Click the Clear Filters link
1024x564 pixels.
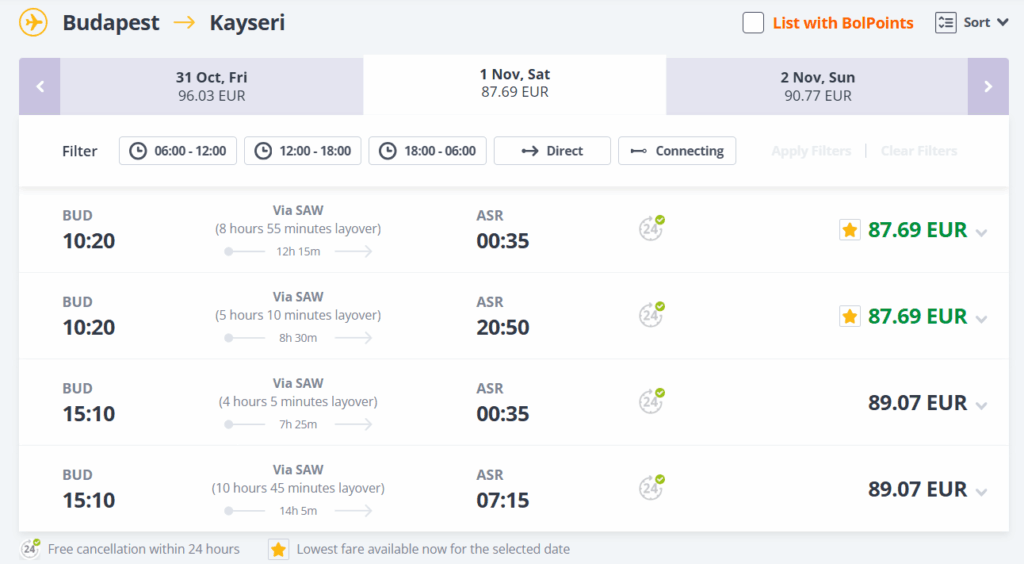coord(918,151)
